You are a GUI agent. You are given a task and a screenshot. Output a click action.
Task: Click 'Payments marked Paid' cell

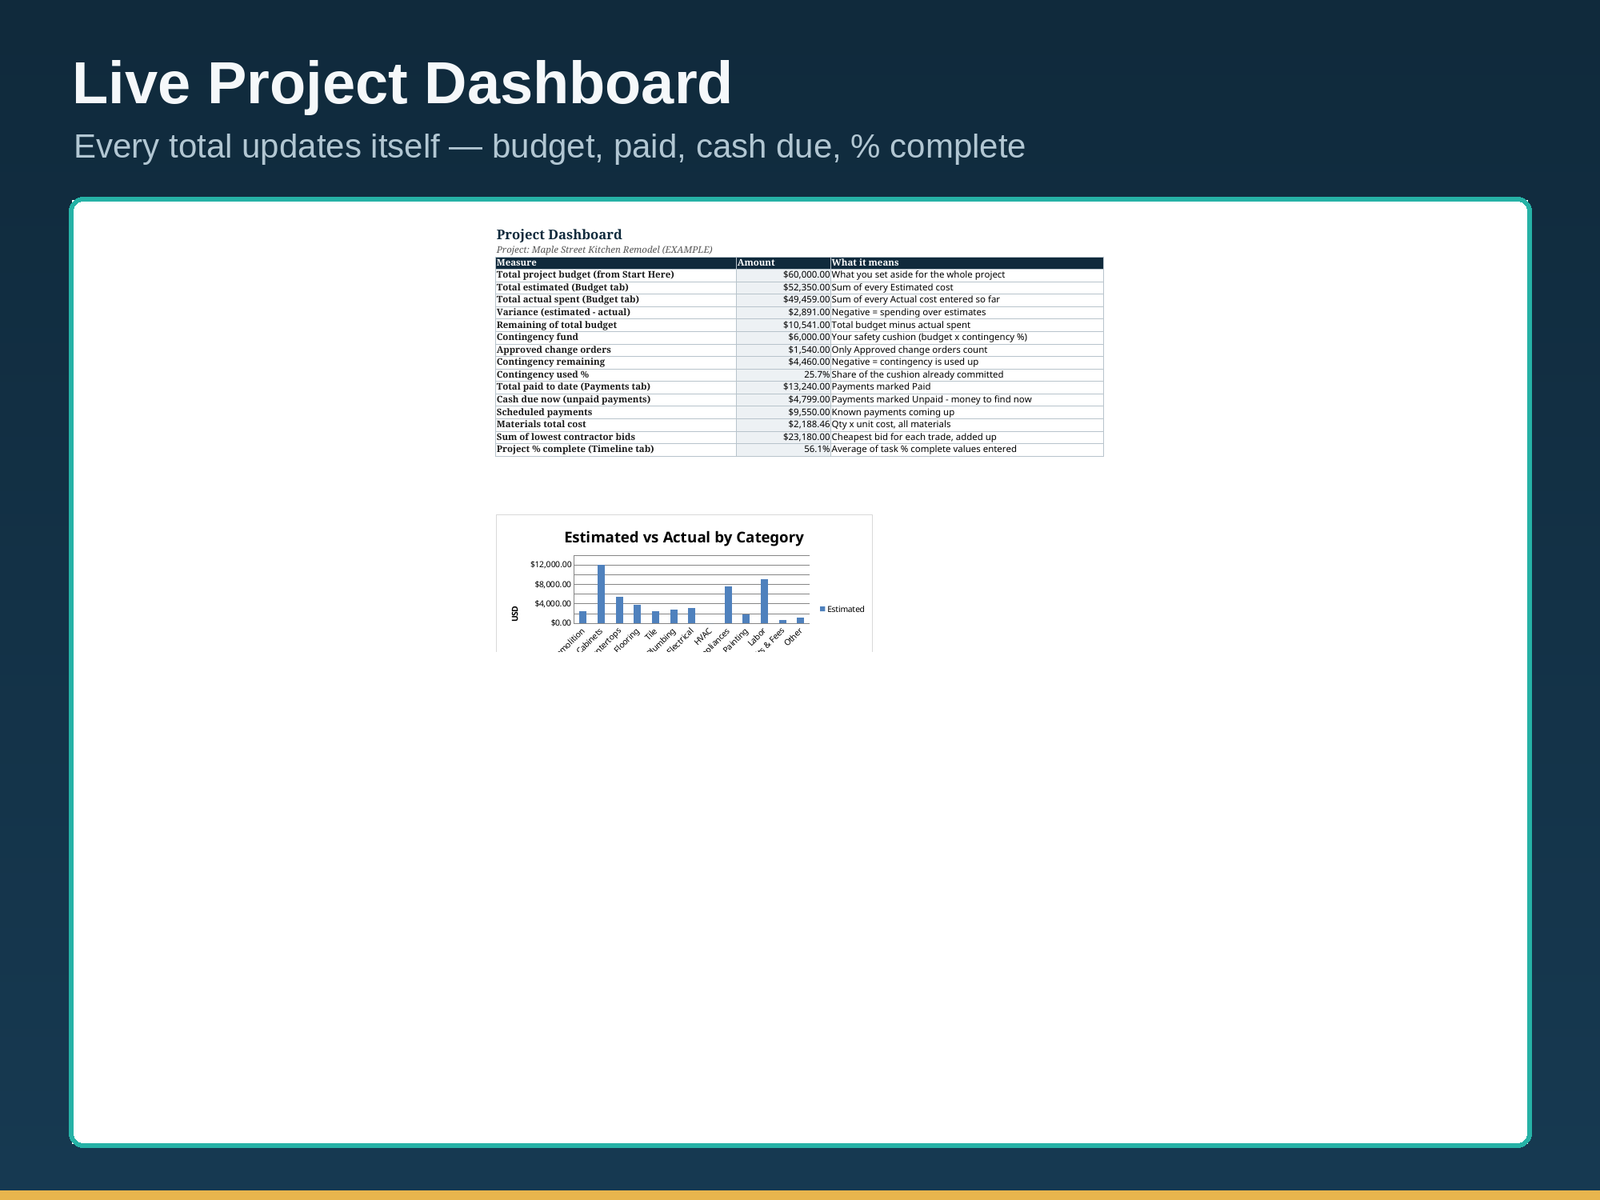pyautogui.click(x=967, y=387)
